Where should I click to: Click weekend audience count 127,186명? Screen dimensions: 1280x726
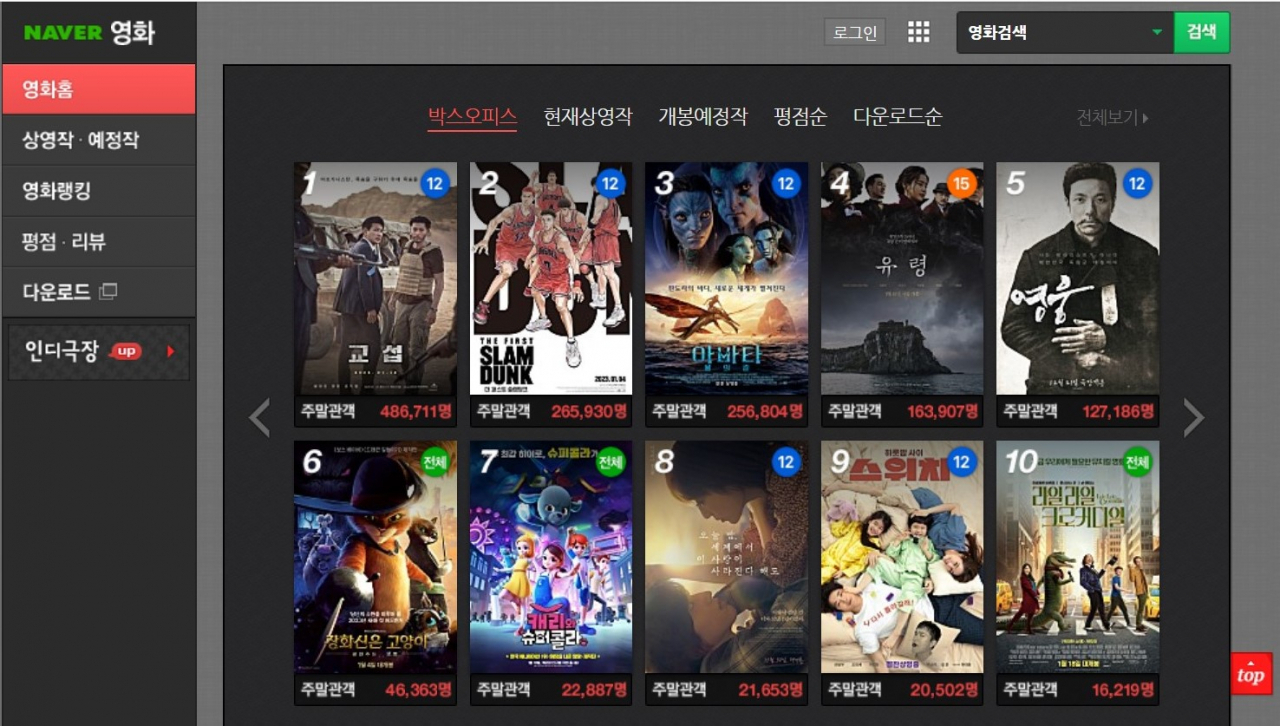[x=1118, y=411]
